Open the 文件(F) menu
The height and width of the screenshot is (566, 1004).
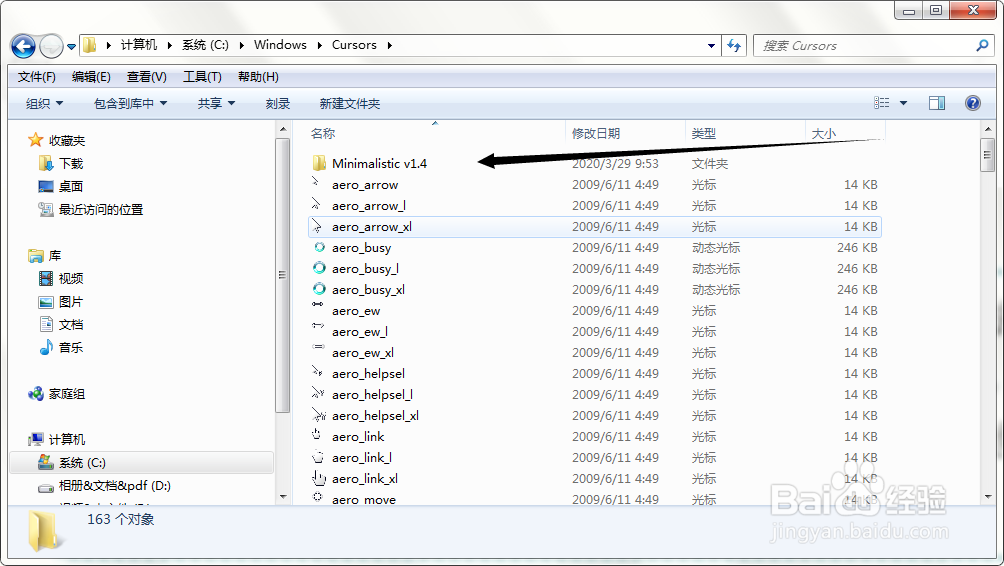[x=36, y=77]
